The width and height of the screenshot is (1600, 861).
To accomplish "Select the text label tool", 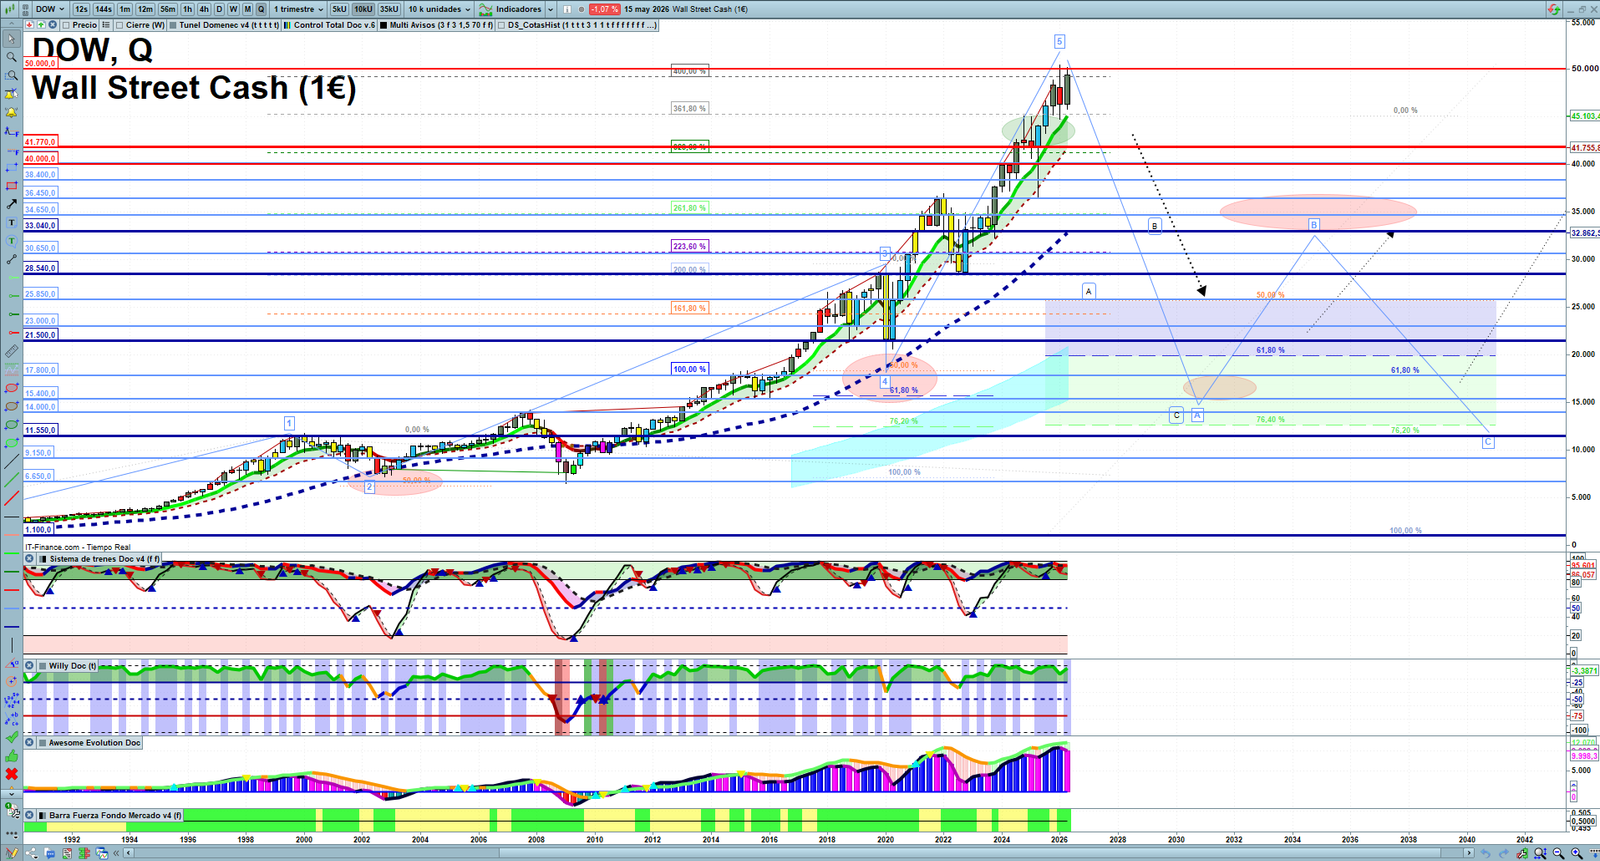I will (12, 223).
